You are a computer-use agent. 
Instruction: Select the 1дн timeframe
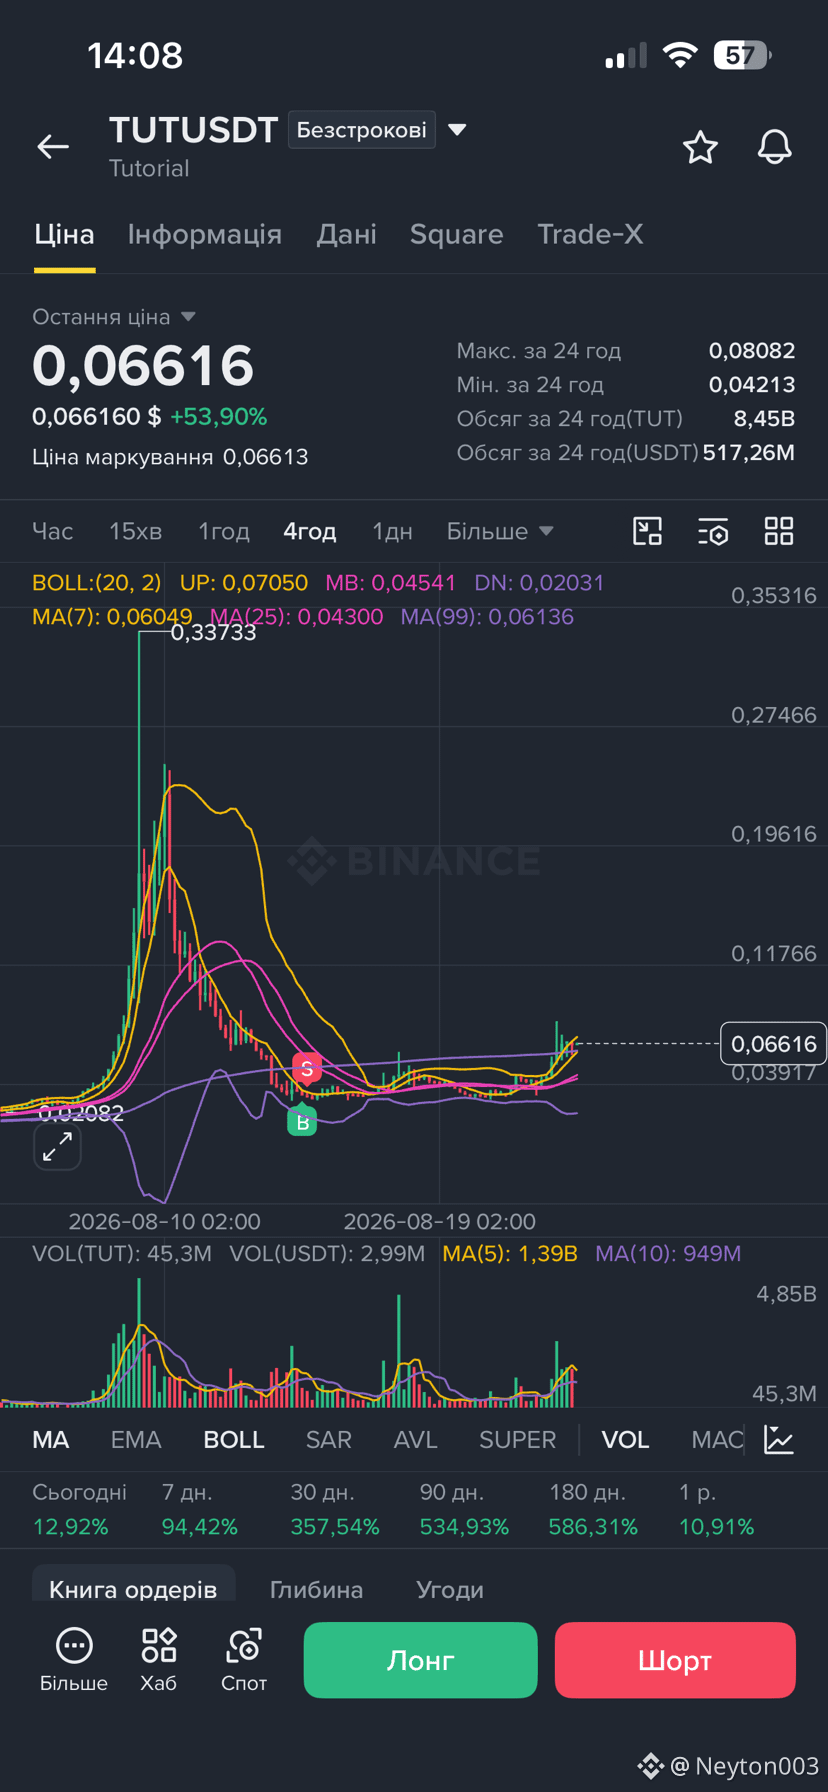392,531
